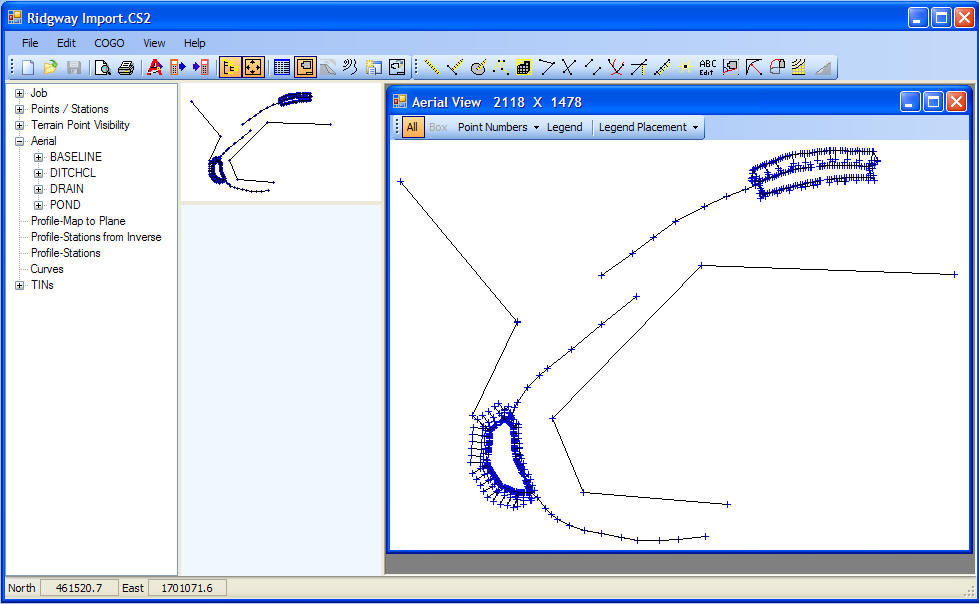Viewport: 979px width, 604px height.
Task: Expand the Points / Stations node
Action: click(x=19, y=109)
